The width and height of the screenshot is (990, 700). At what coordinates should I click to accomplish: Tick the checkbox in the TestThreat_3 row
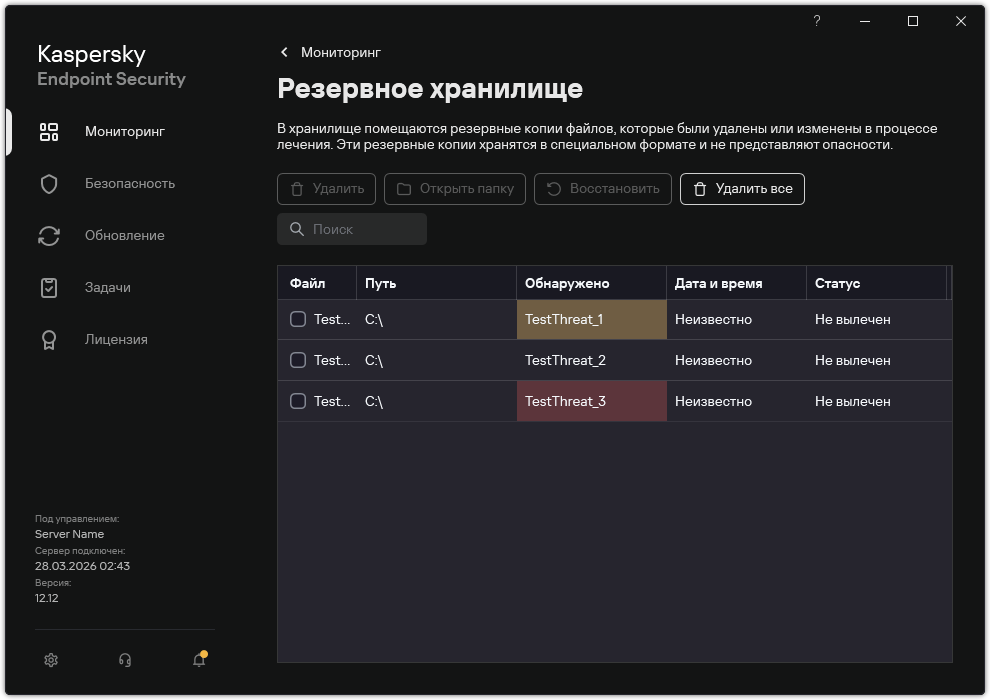click(298, 401)
